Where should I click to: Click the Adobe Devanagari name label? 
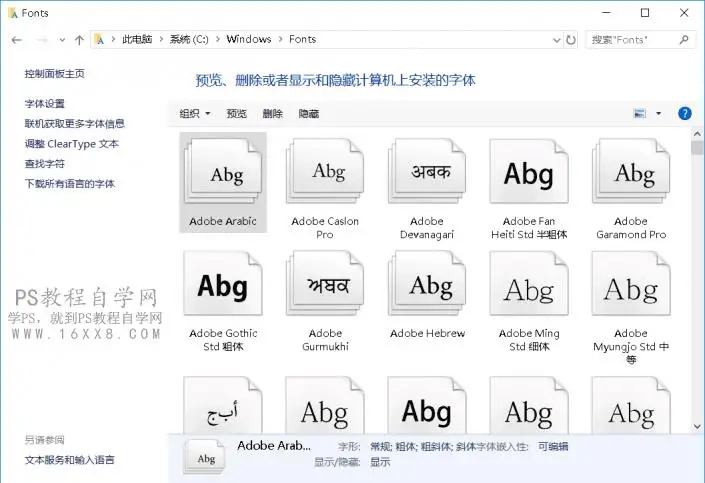click(427, 228)
